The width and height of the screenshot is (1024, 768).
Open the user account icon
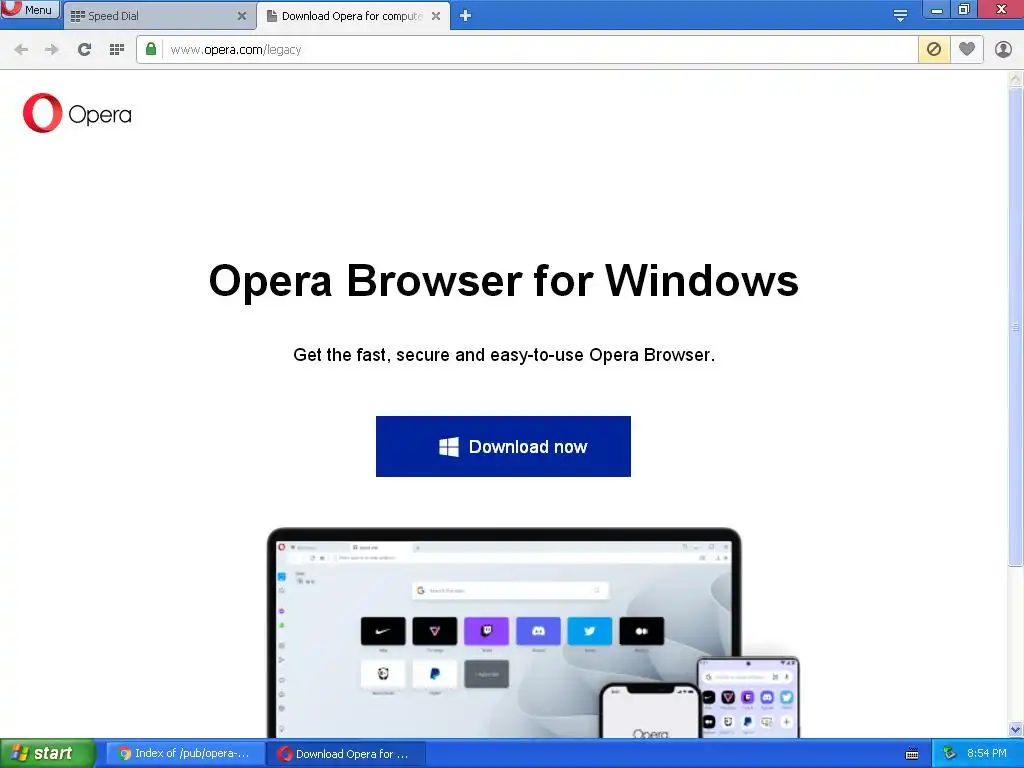(1003, 50)
